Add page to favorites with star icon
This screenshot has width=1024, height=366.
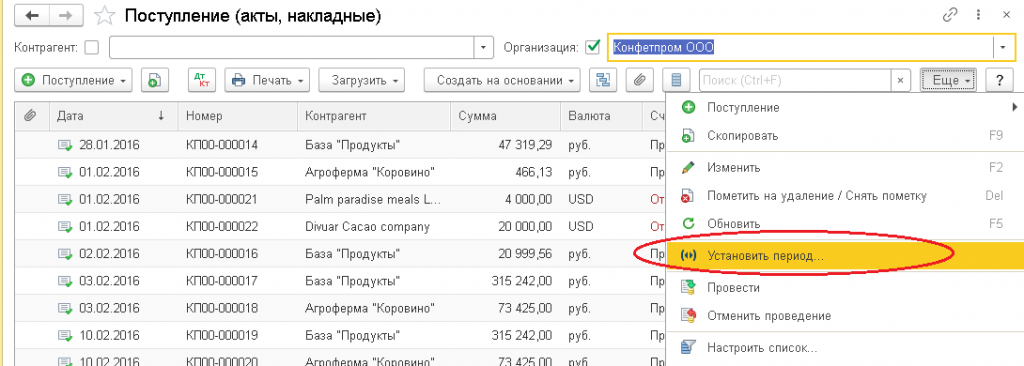(104, 16)
